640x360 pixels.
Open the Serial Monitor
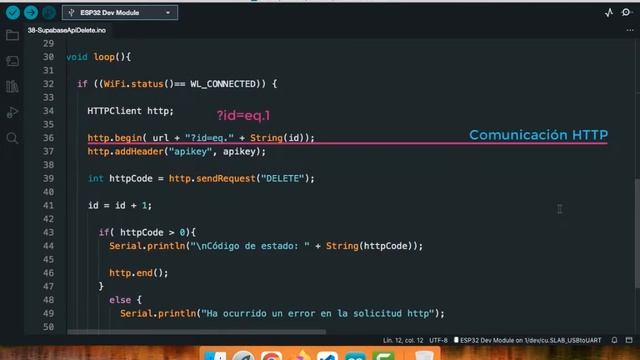click(626, 13)
